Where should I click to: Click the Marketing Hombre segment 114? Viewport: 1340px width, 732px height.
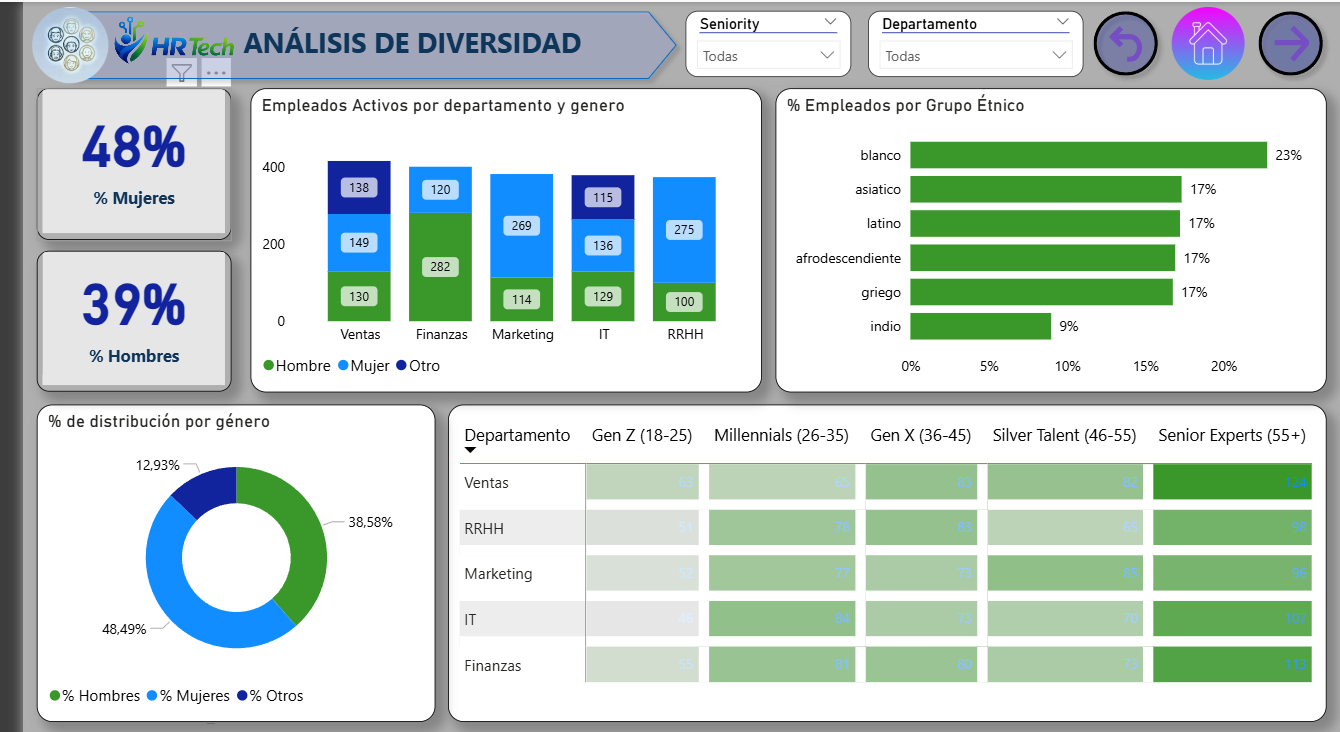(x=522, y=299)
